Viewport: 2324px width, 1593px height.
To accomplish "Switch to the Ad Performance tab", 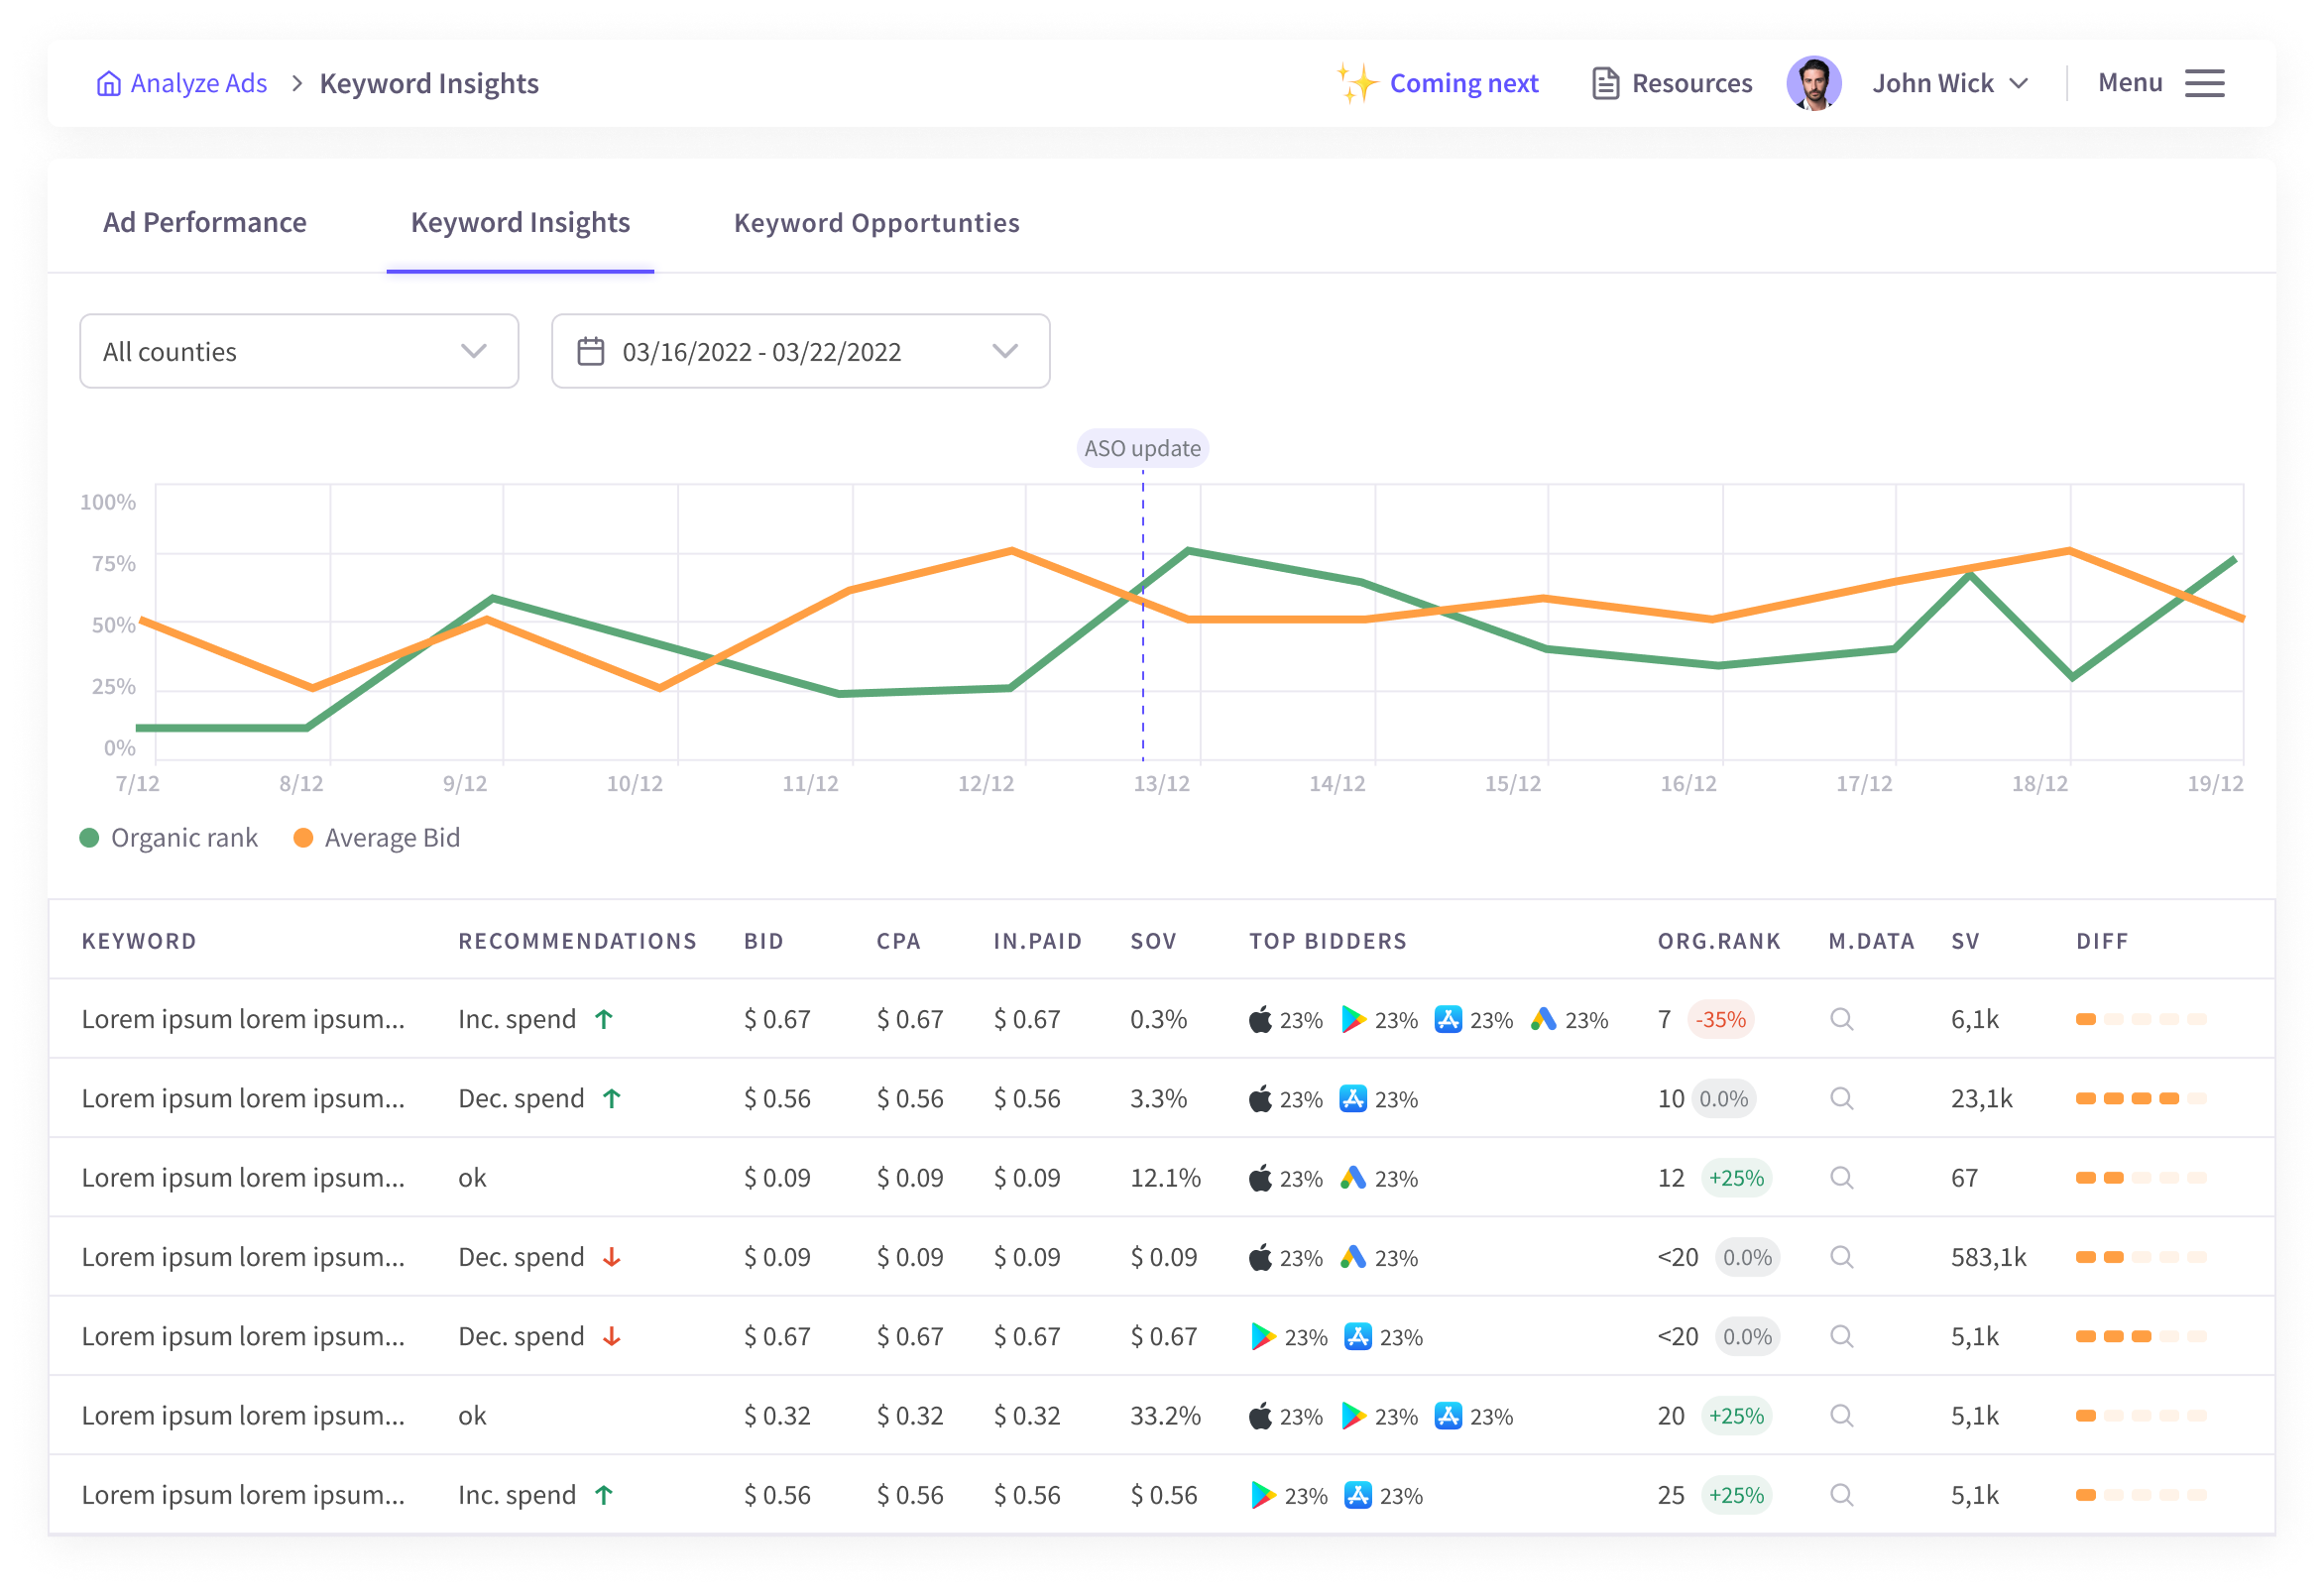I will (x=205, y=222).
